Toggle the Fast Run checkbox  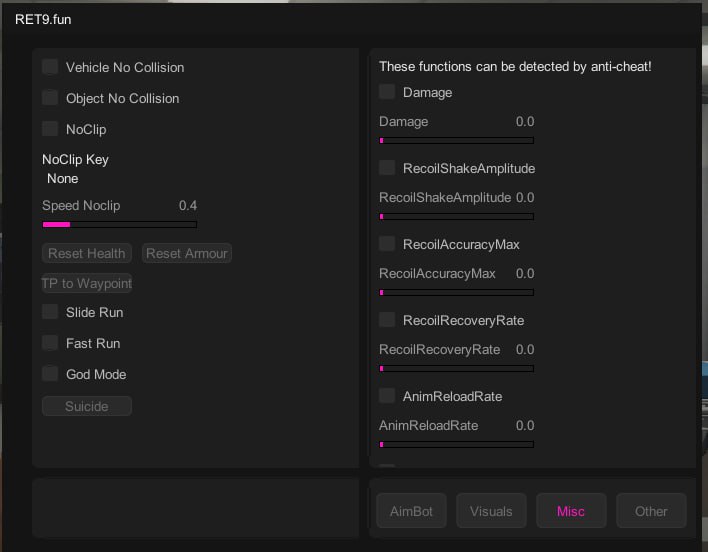50,343
